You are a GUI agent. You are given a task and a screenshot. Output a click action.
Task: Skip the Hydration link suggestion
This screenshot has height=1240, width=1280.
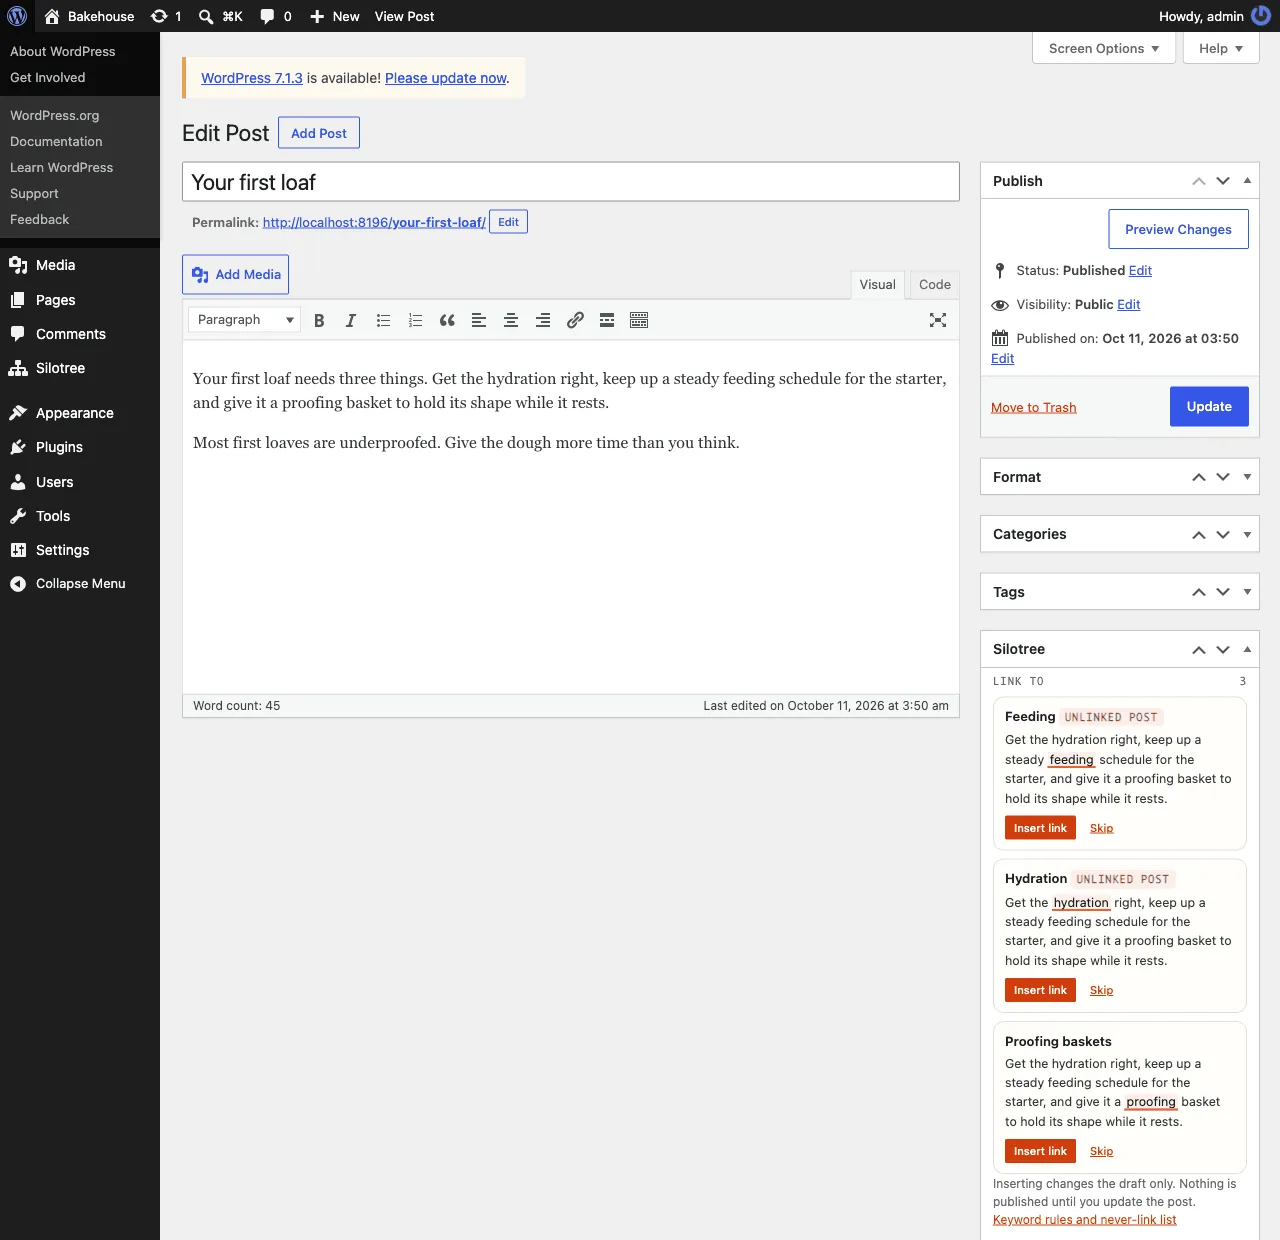(1101, 990)
